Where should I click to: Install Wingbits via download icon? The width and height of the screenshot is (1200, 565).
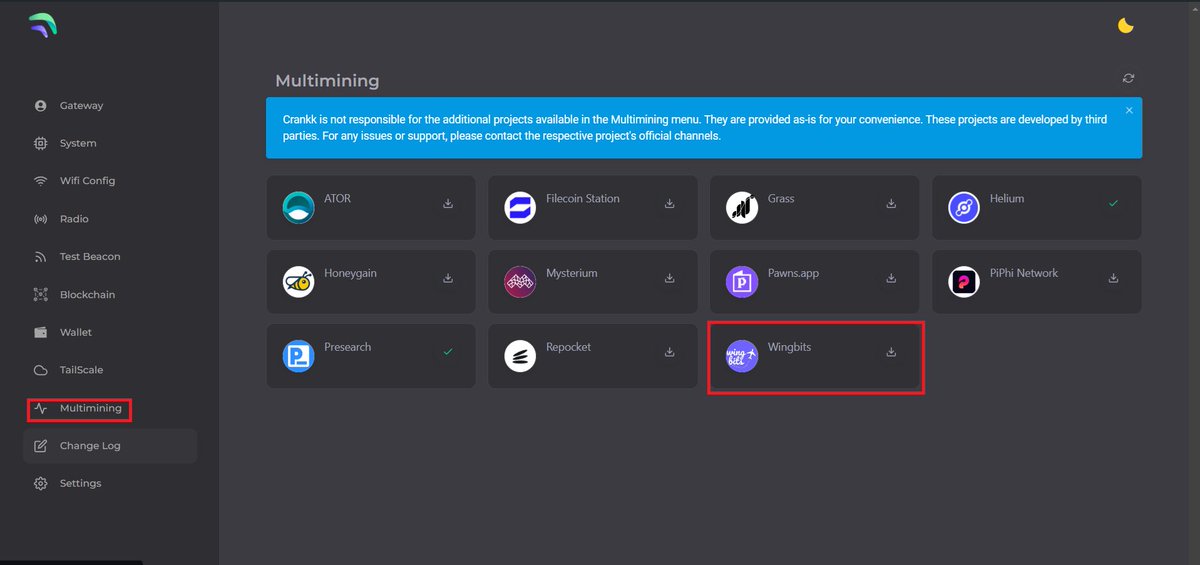point(891,352)
